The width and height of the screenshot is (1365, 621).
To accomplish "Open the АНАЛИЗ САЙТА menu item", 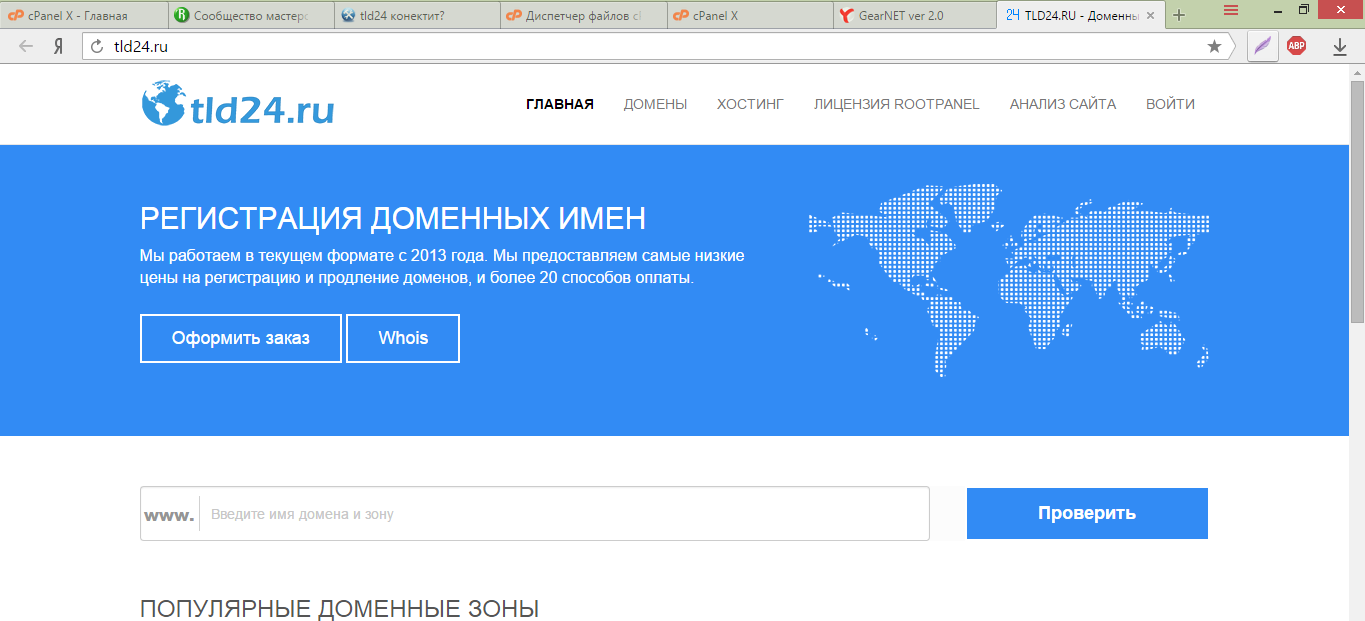I will pos(1062,104).
